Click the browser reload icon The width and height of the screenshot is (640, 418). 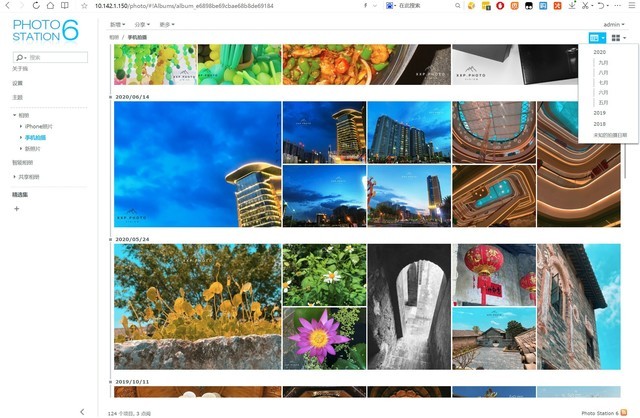[x=36, y=6]
